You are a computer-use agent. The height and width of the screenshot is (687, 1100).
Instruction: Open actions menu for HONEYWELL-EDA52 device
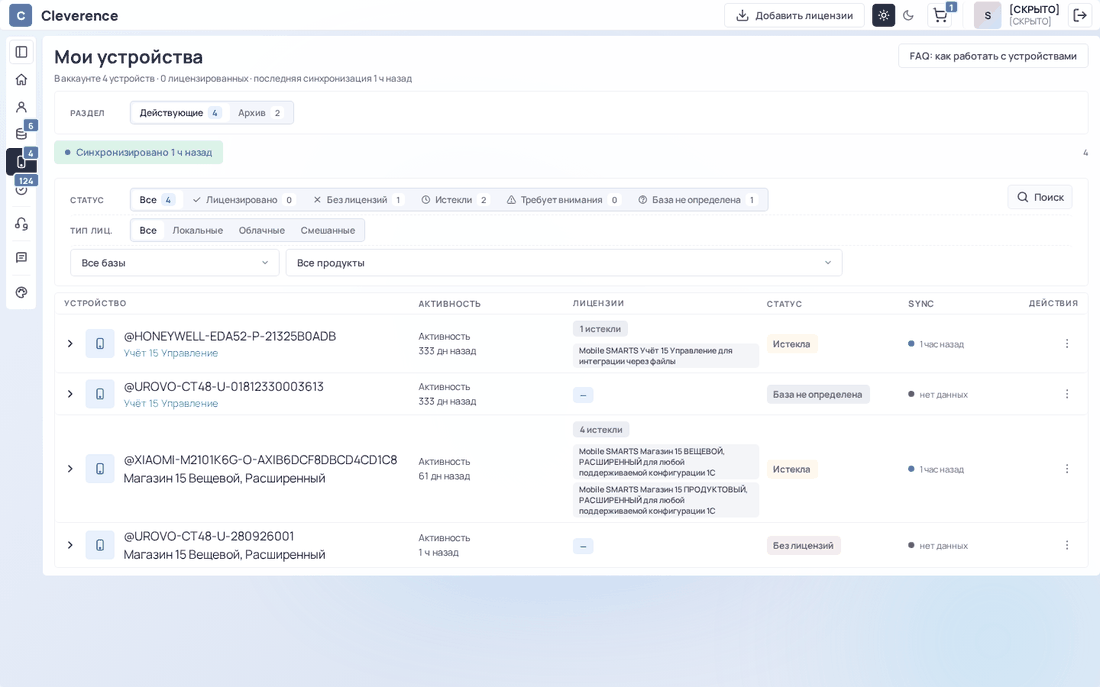[x=1066, y=344]
